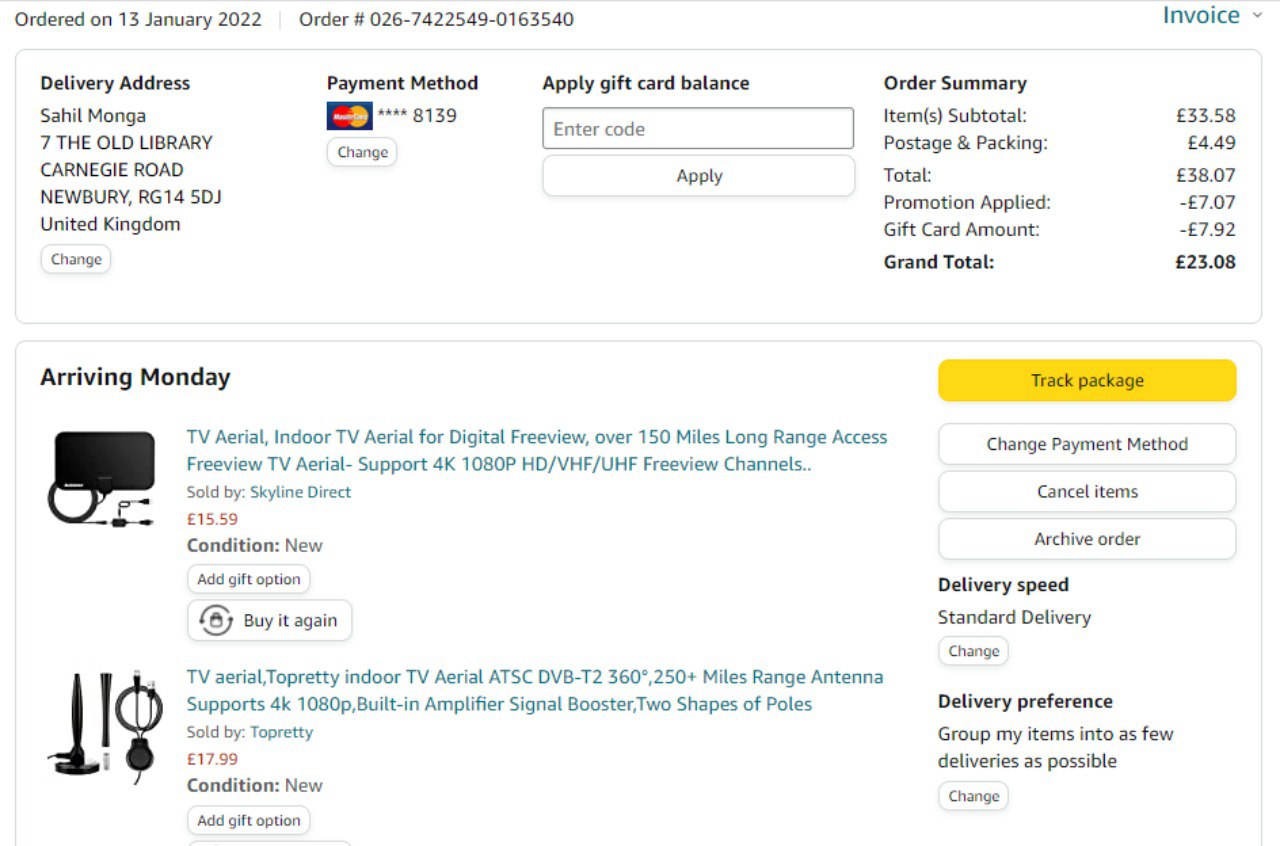Click the Mastercard payment card icon
This screenshot has height=846, width=1280.
(349, 116)
